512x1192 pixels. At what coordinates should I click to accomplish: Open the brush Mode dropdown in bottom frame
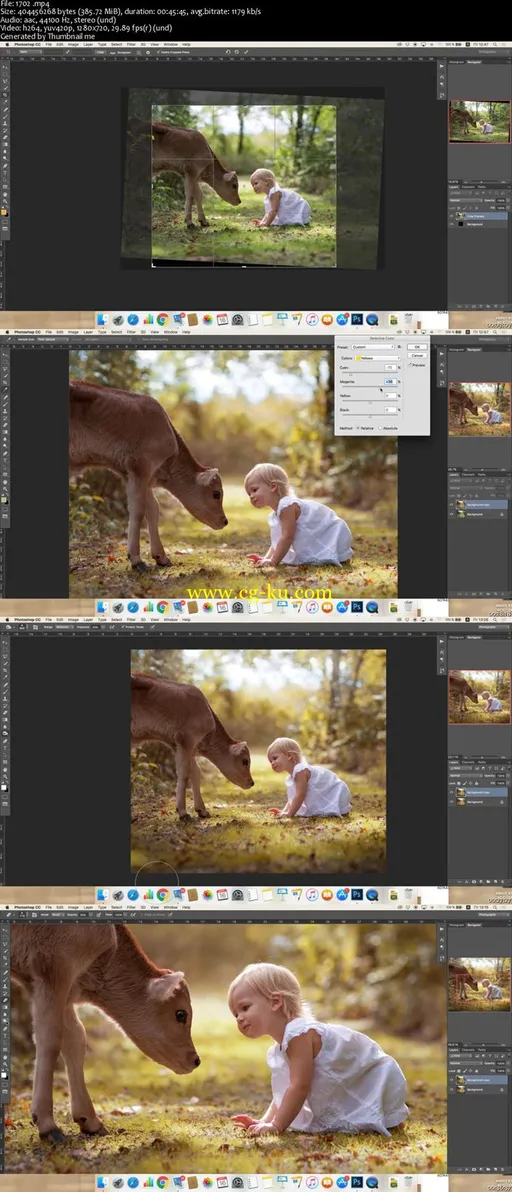pyautogui.click(x=58, y=915)
